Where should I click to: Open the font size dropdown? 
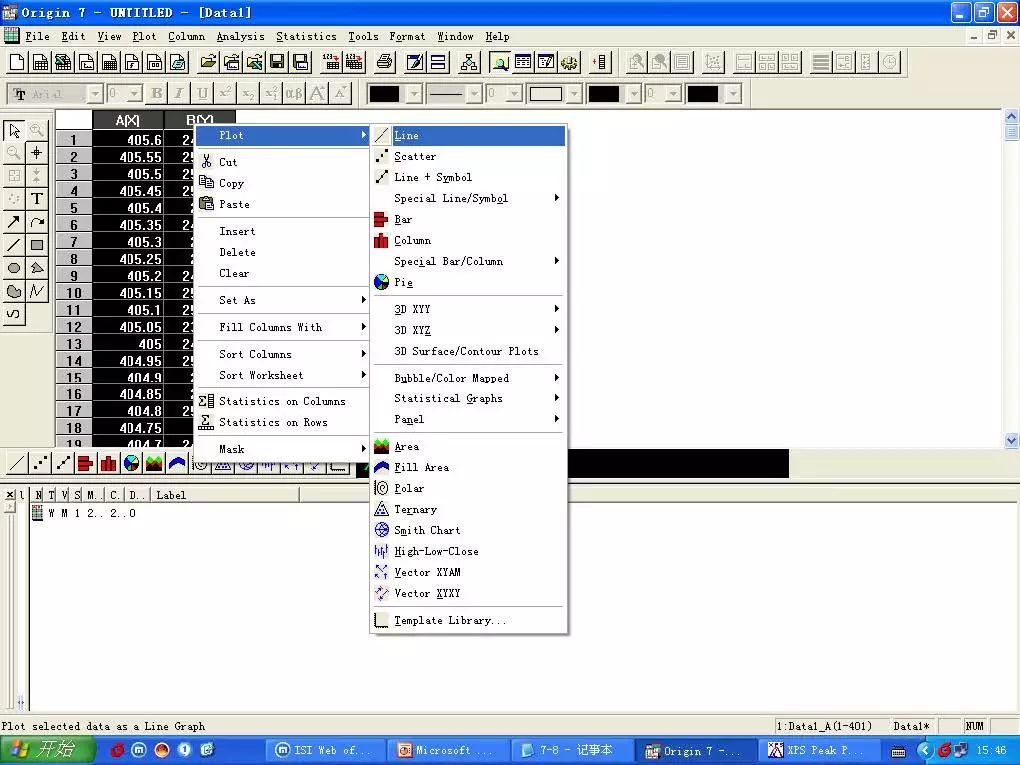coord(134,94)
